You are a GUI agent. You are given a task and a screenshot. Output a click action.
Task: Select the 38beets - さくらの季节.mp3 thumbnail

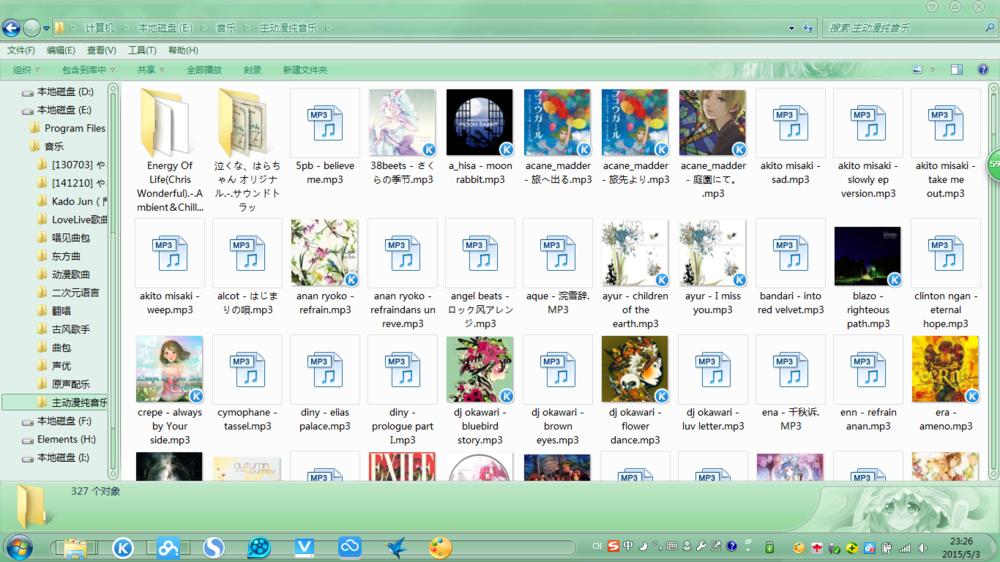click(x=402, y=122)
